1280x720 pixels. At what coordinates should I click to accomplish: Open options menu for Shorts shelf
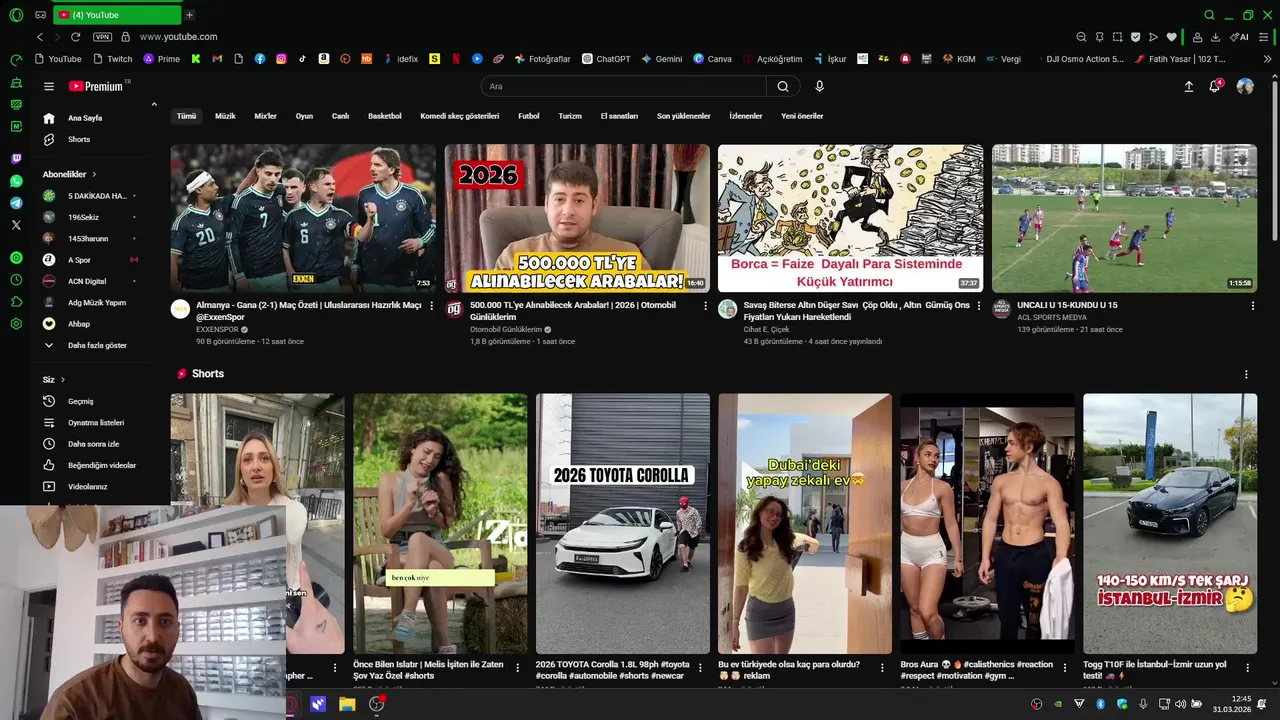(1246, 374)
